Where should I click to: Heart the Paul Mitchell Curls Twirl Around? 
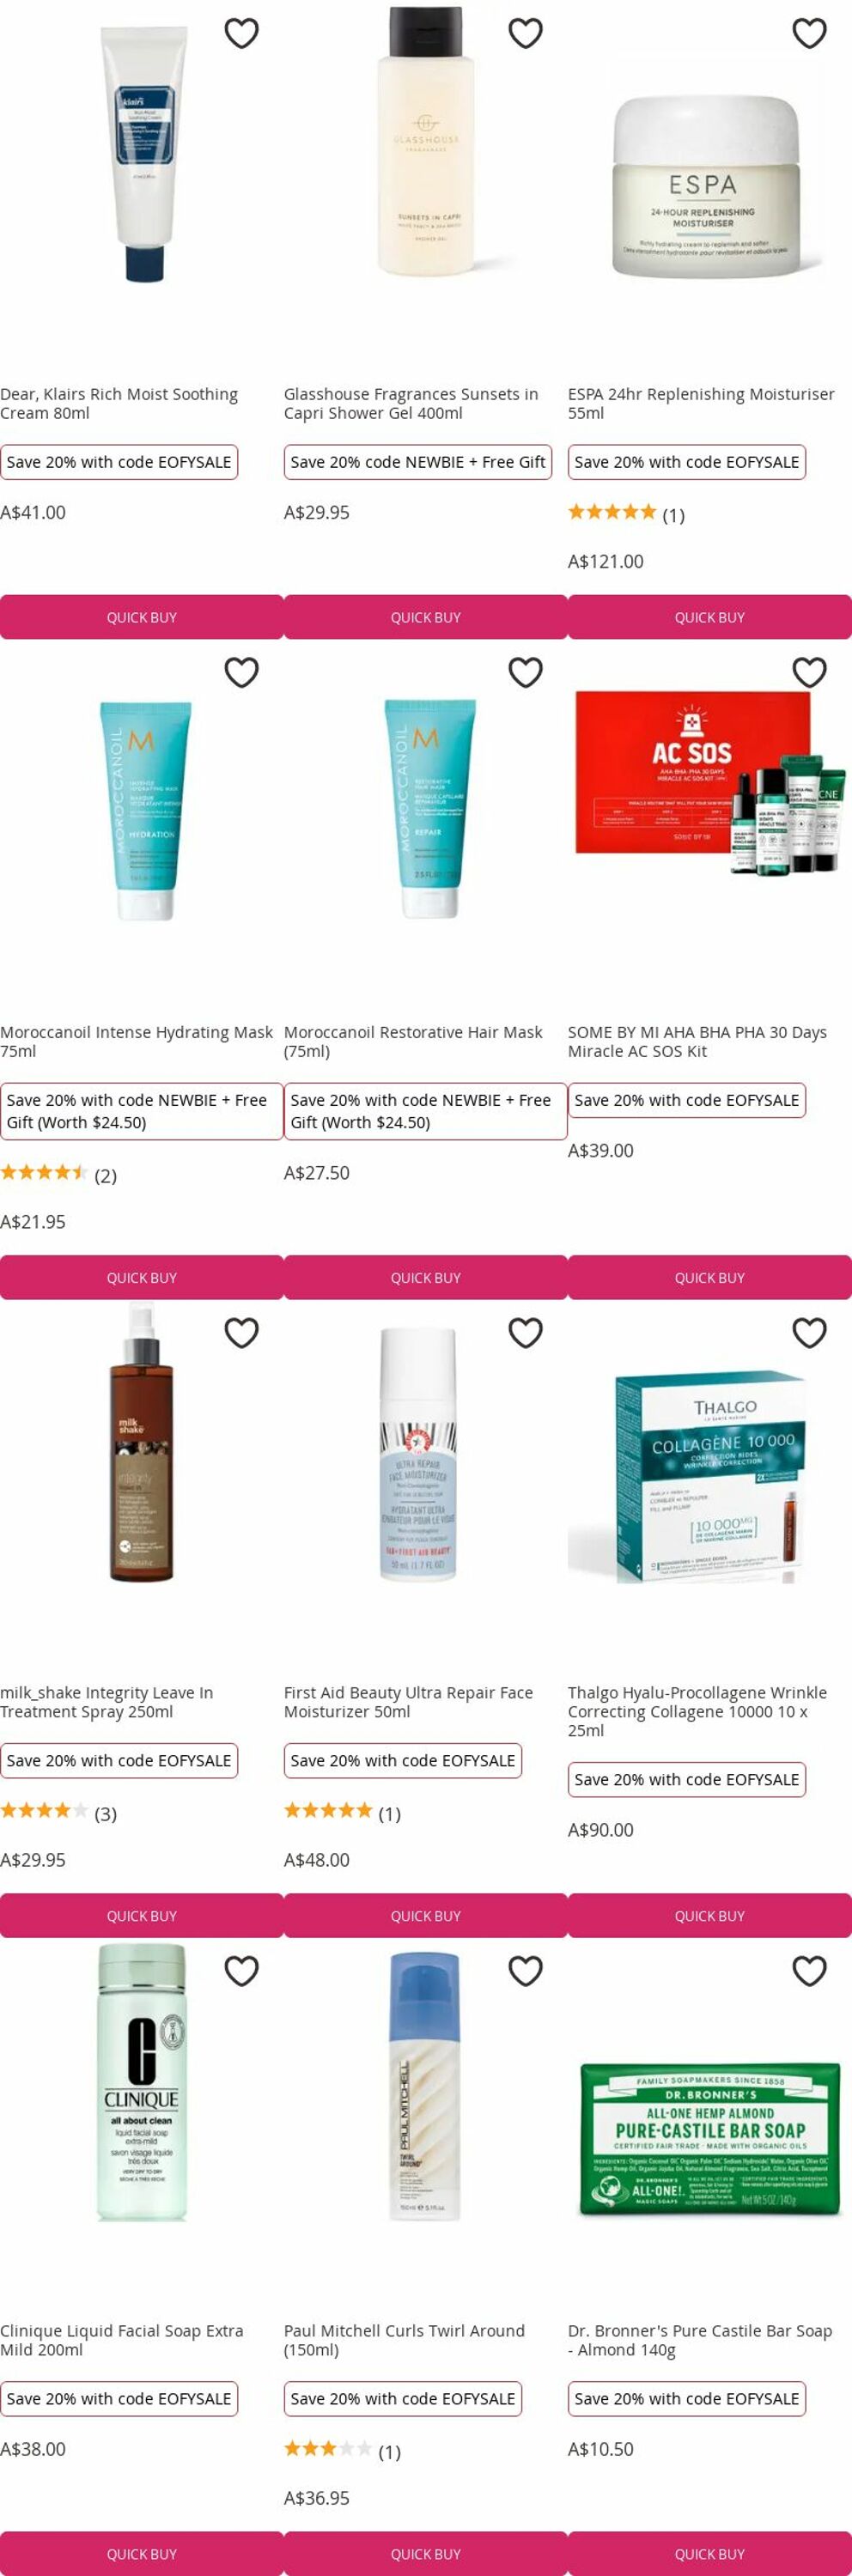525,1970
